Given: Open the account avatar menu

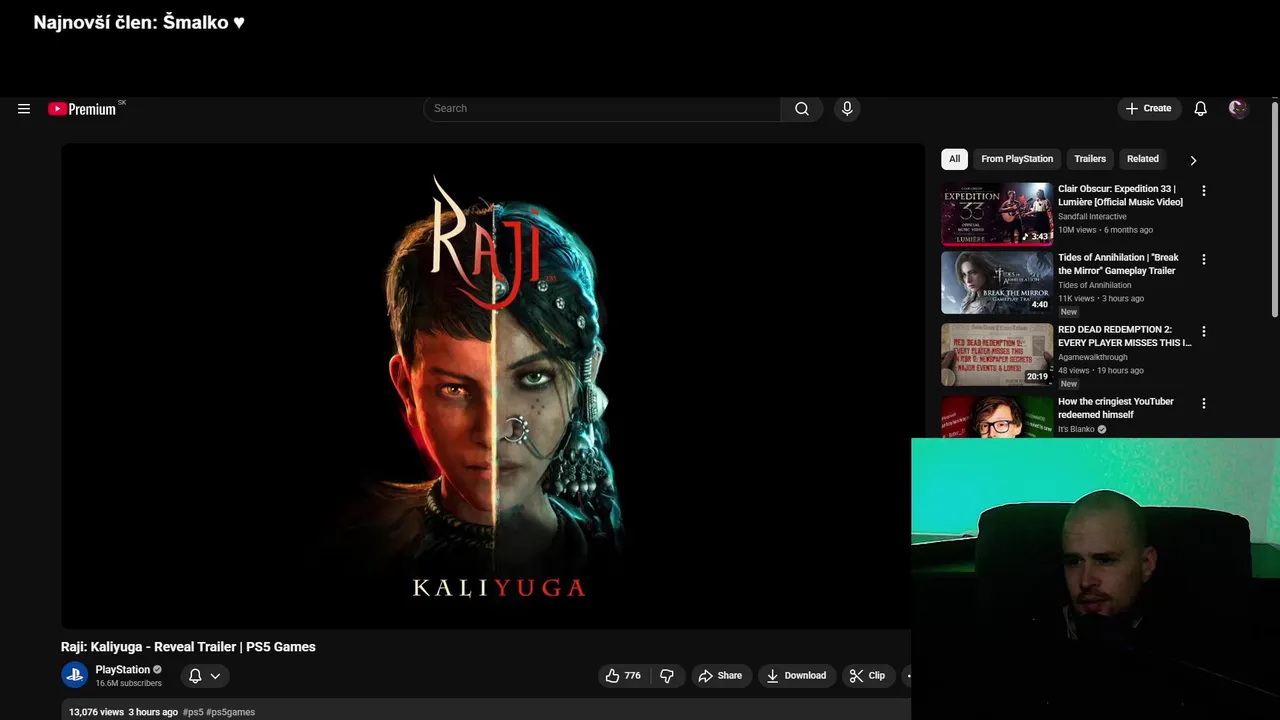Looking at the screenshot, I should (1238, 109).
